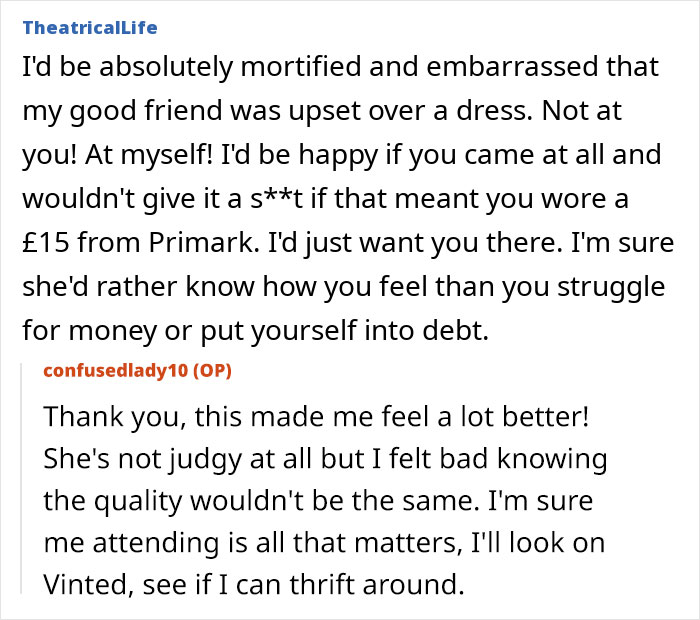700x620 pixels.
Task: Collapse the reply thread via vertical line
Action: pyautogui.click(x=21, y=479)
